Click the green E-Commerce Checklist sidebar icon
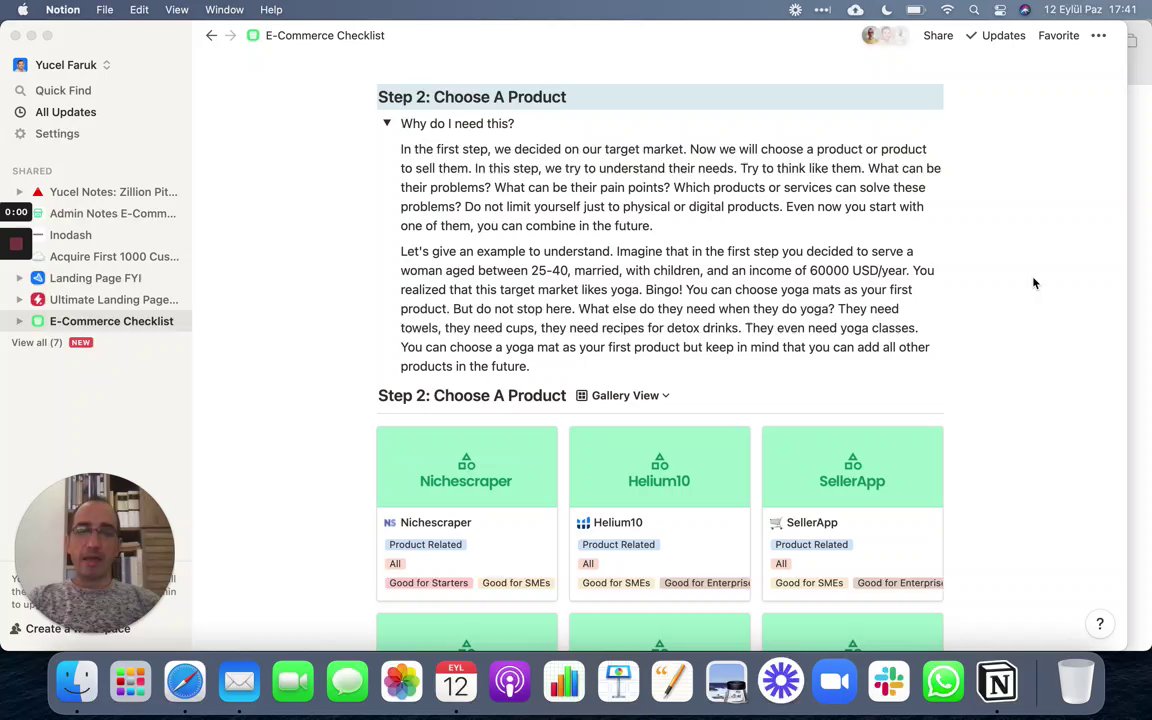1152x720 pixels. (x=37, y=321)
